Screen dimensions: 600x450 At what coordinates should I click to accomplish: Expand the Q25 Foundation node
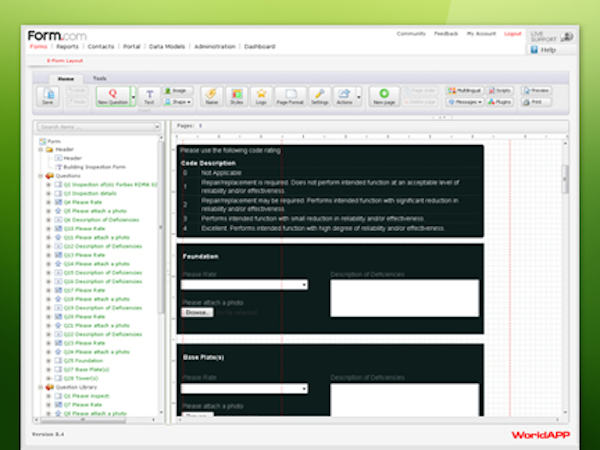point(49,360)
